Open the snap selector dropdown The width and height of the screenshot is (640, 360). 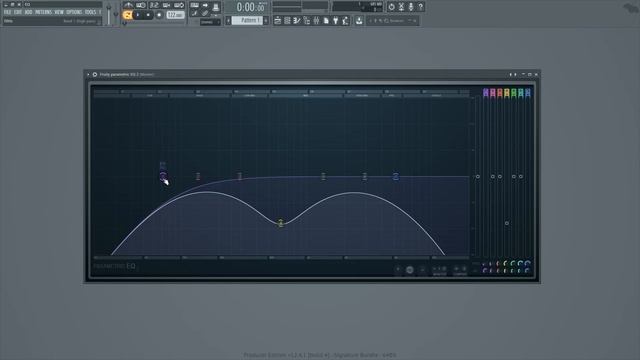click(210, 22)
